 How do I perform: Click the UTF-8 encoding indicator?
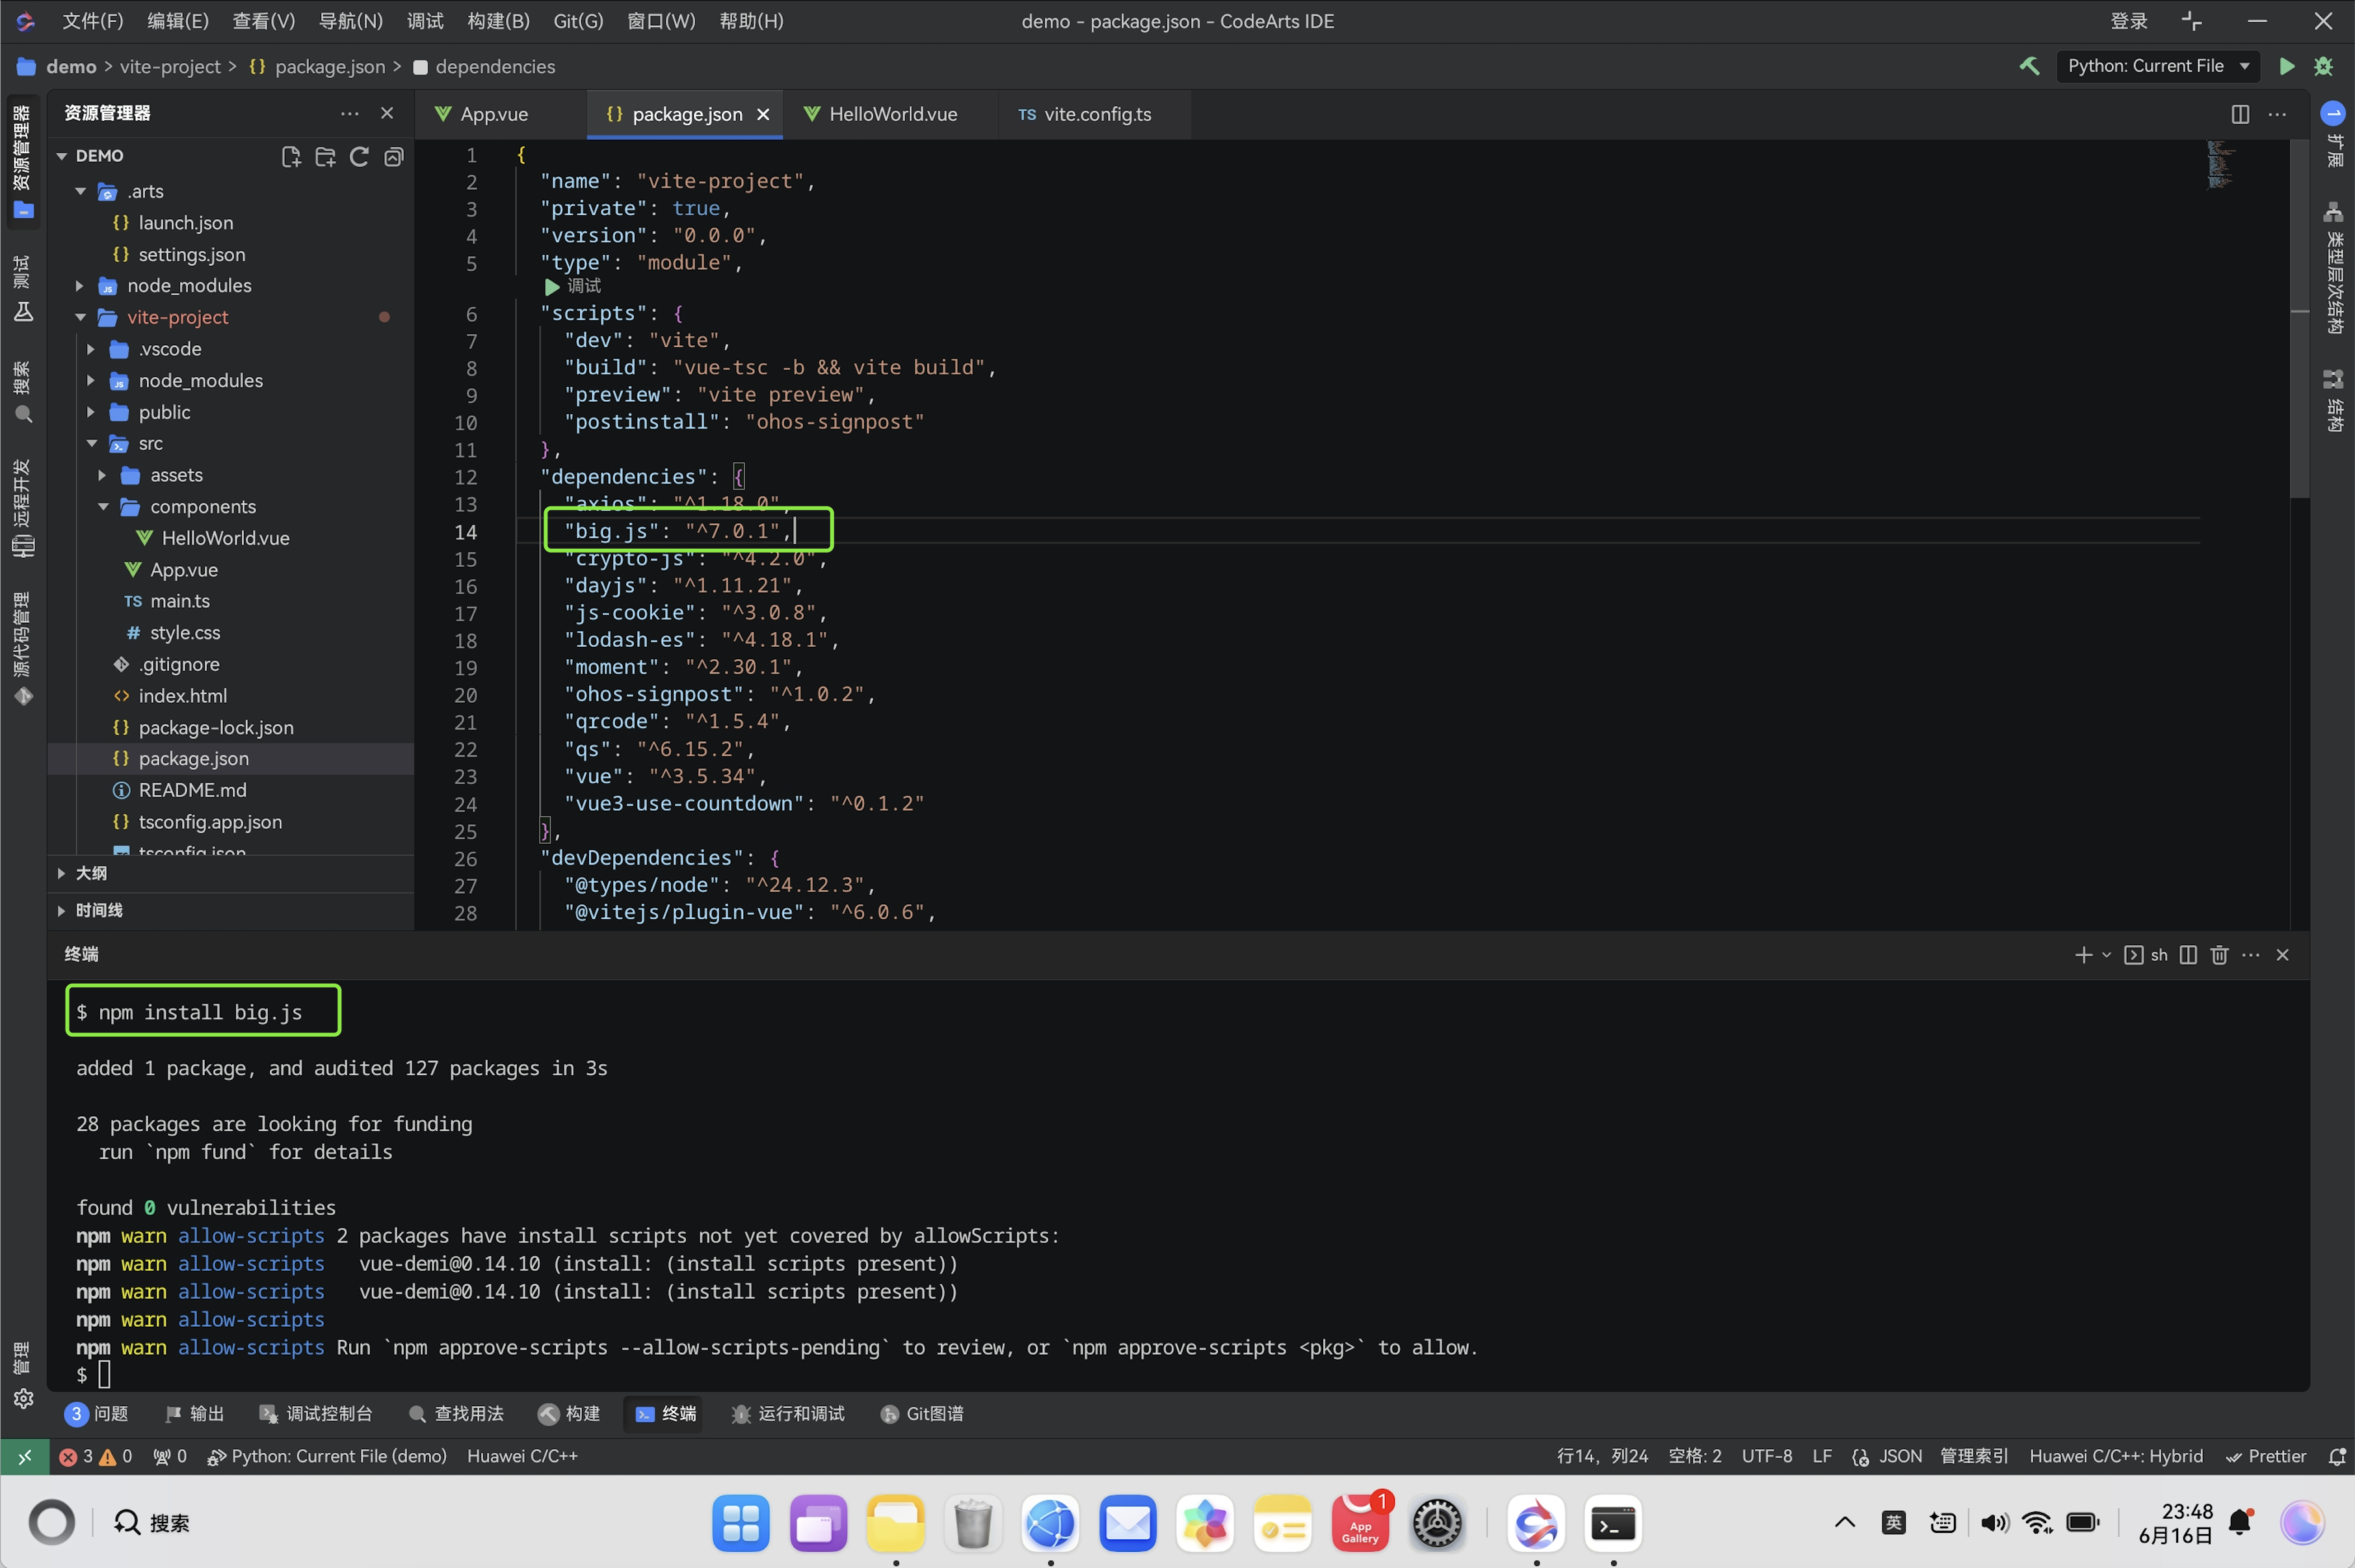tap(1766, 1456)
